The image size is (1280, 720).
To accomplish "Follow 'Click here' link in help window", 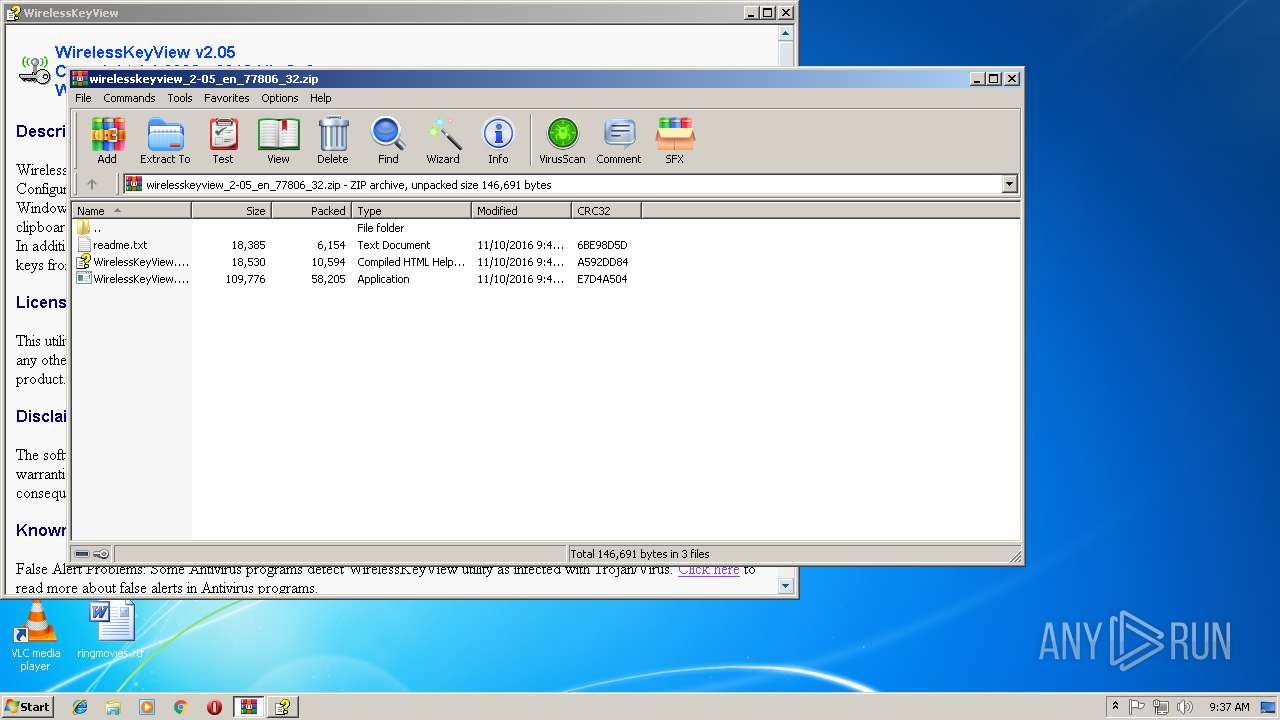I will click(x=709, y=569).
